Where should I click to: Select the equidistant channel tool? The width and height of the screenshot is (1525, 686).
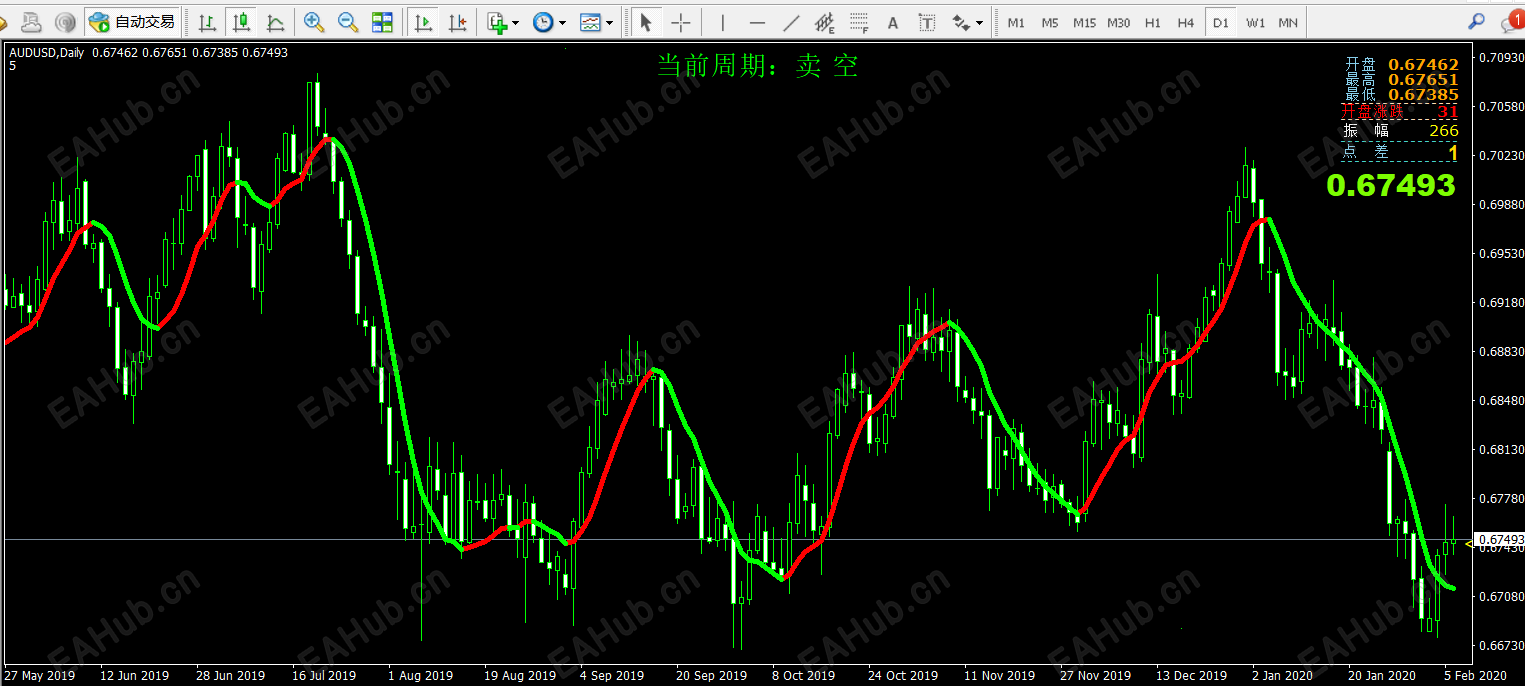[825, 21]
